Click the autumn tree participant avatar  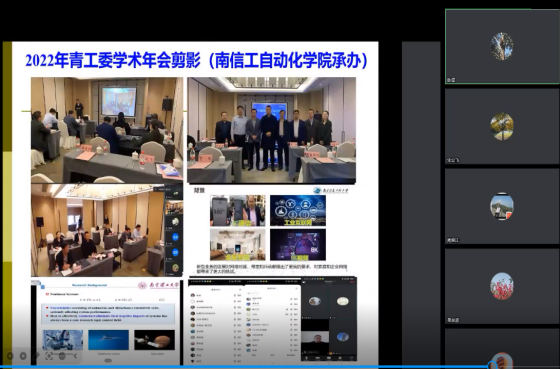[501, 126]
